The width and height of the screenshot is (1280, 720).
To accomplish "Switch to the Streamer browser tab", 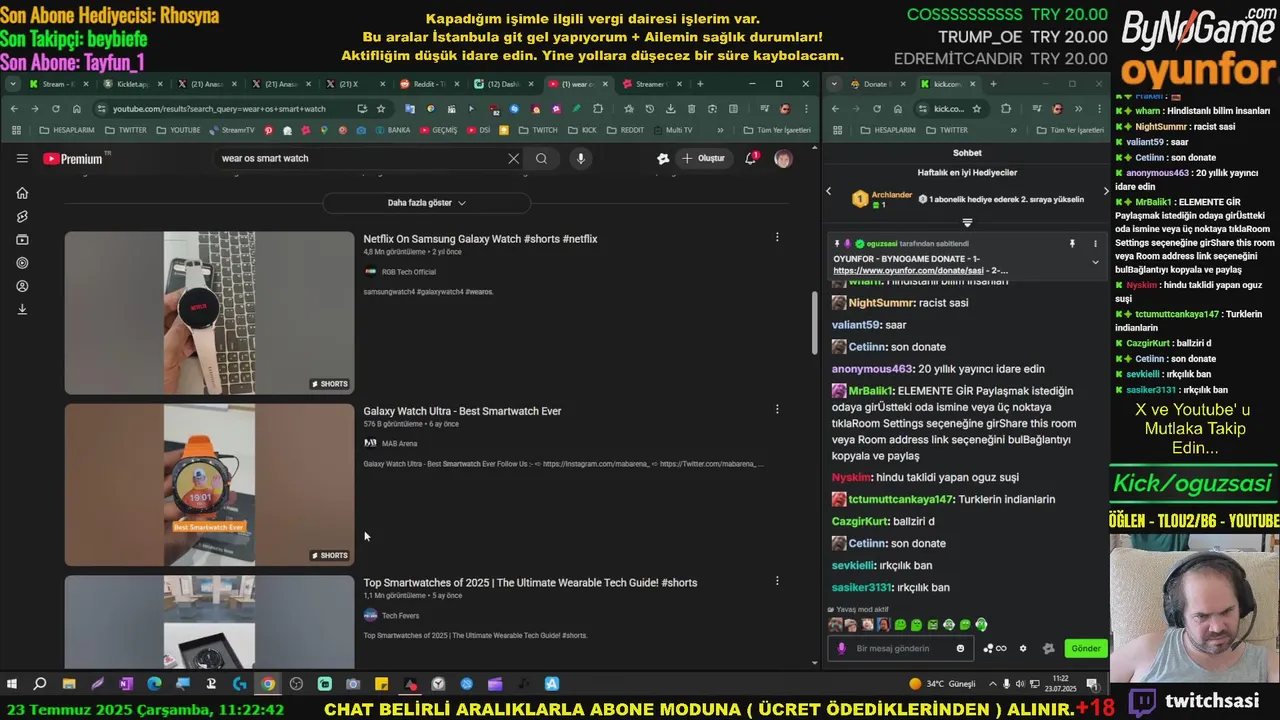I will [x=651, y=84].
